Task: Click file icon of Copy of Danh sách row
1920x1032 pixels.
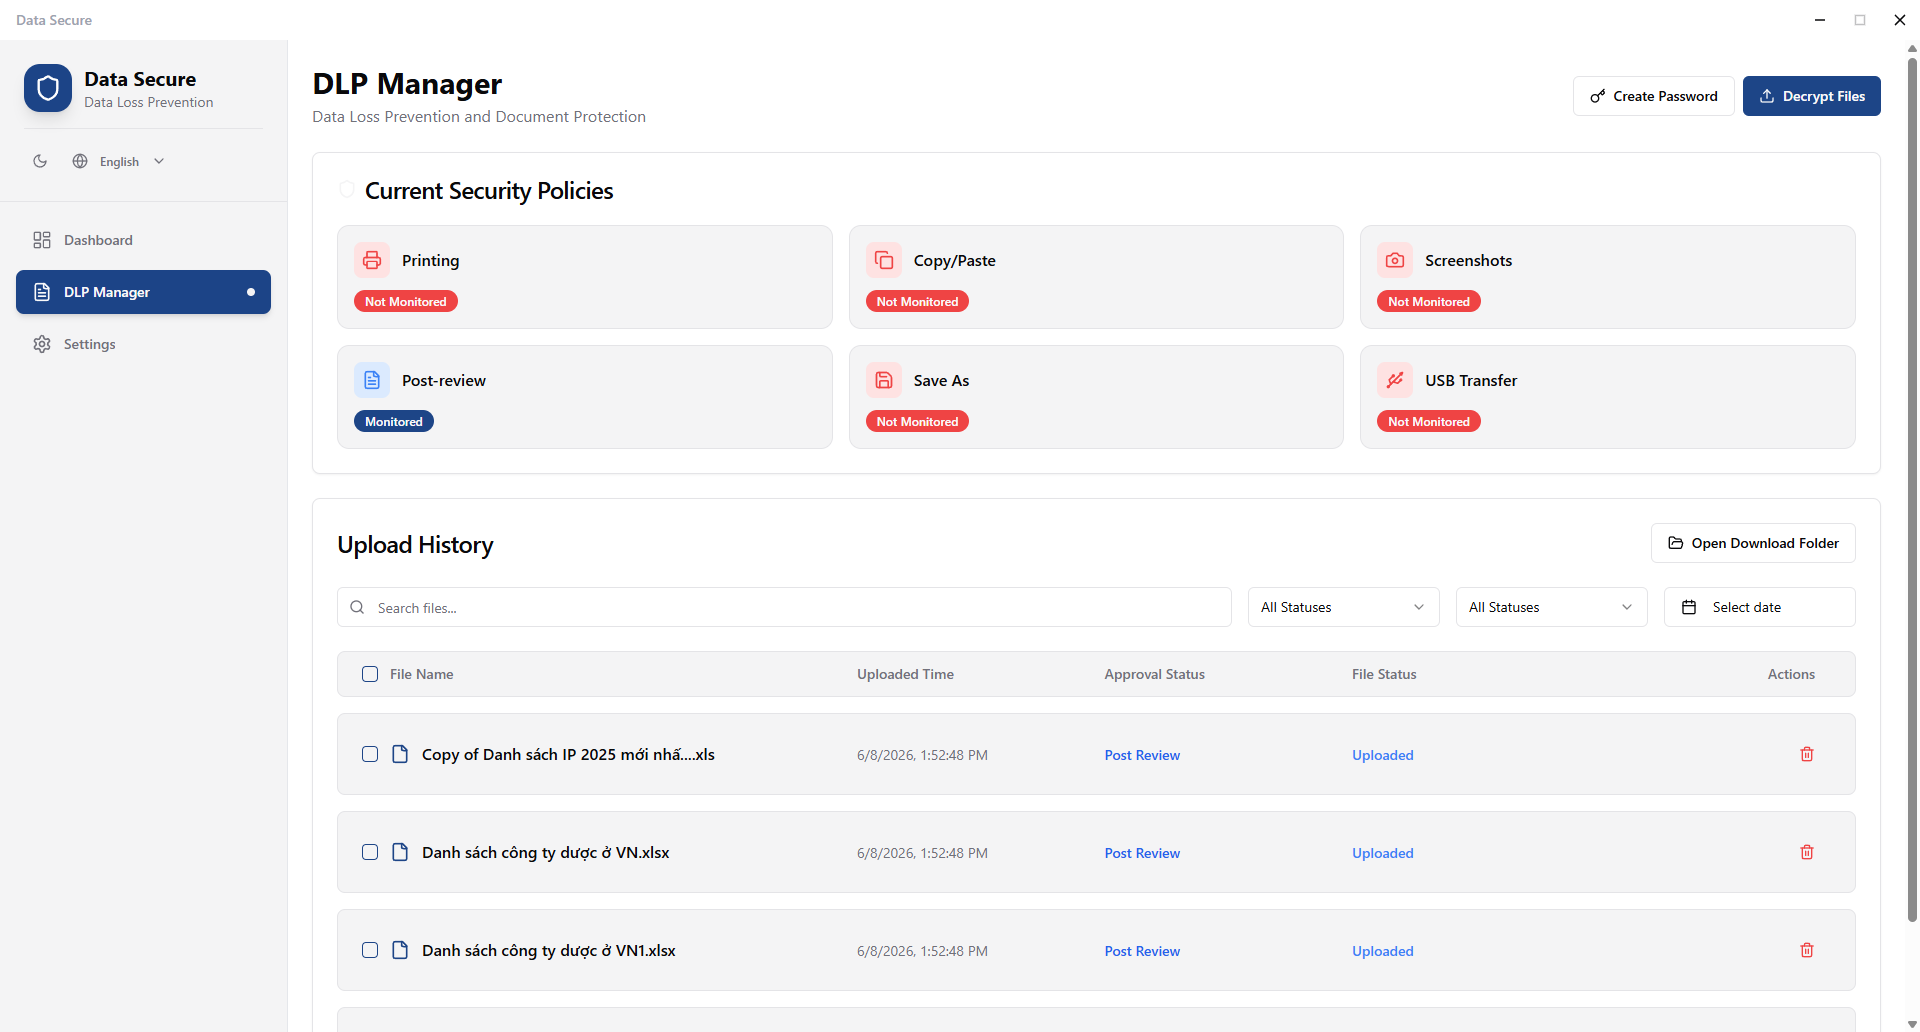Action: pos(400,754)
